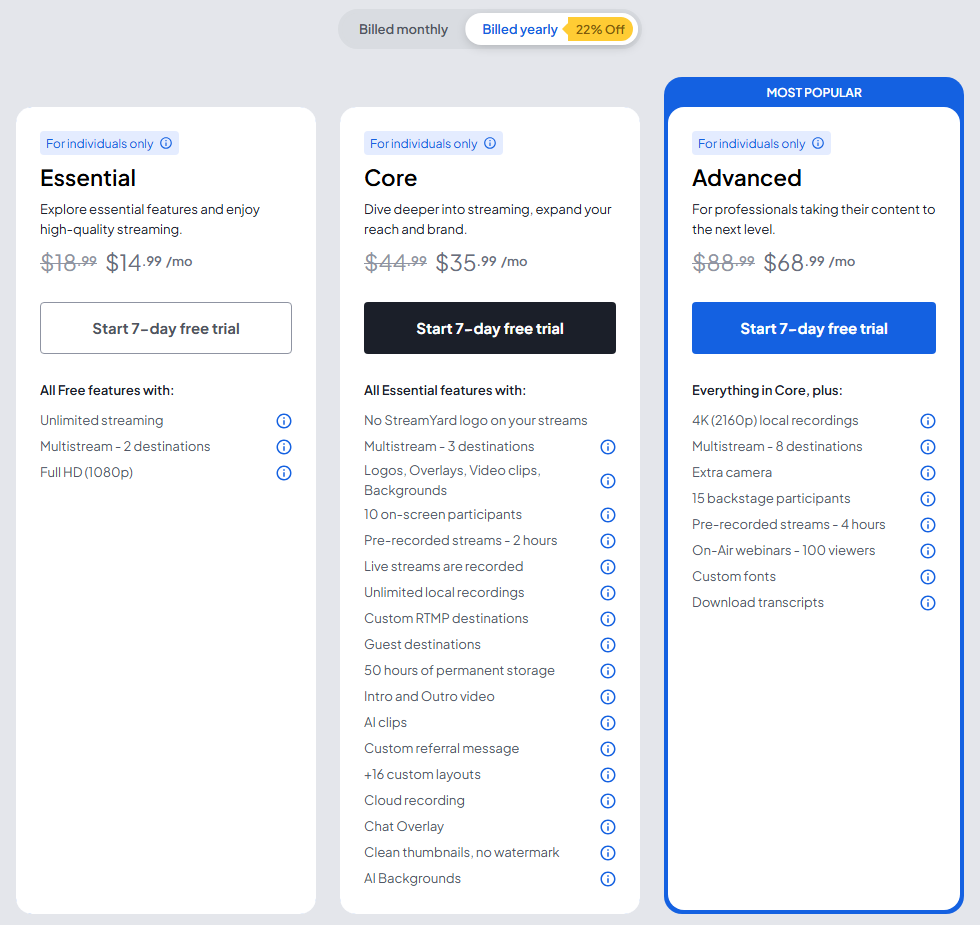The height and width of the screenshot is (925, 980).
Task: Show info for Live streams are recorded
Action: 608,567
